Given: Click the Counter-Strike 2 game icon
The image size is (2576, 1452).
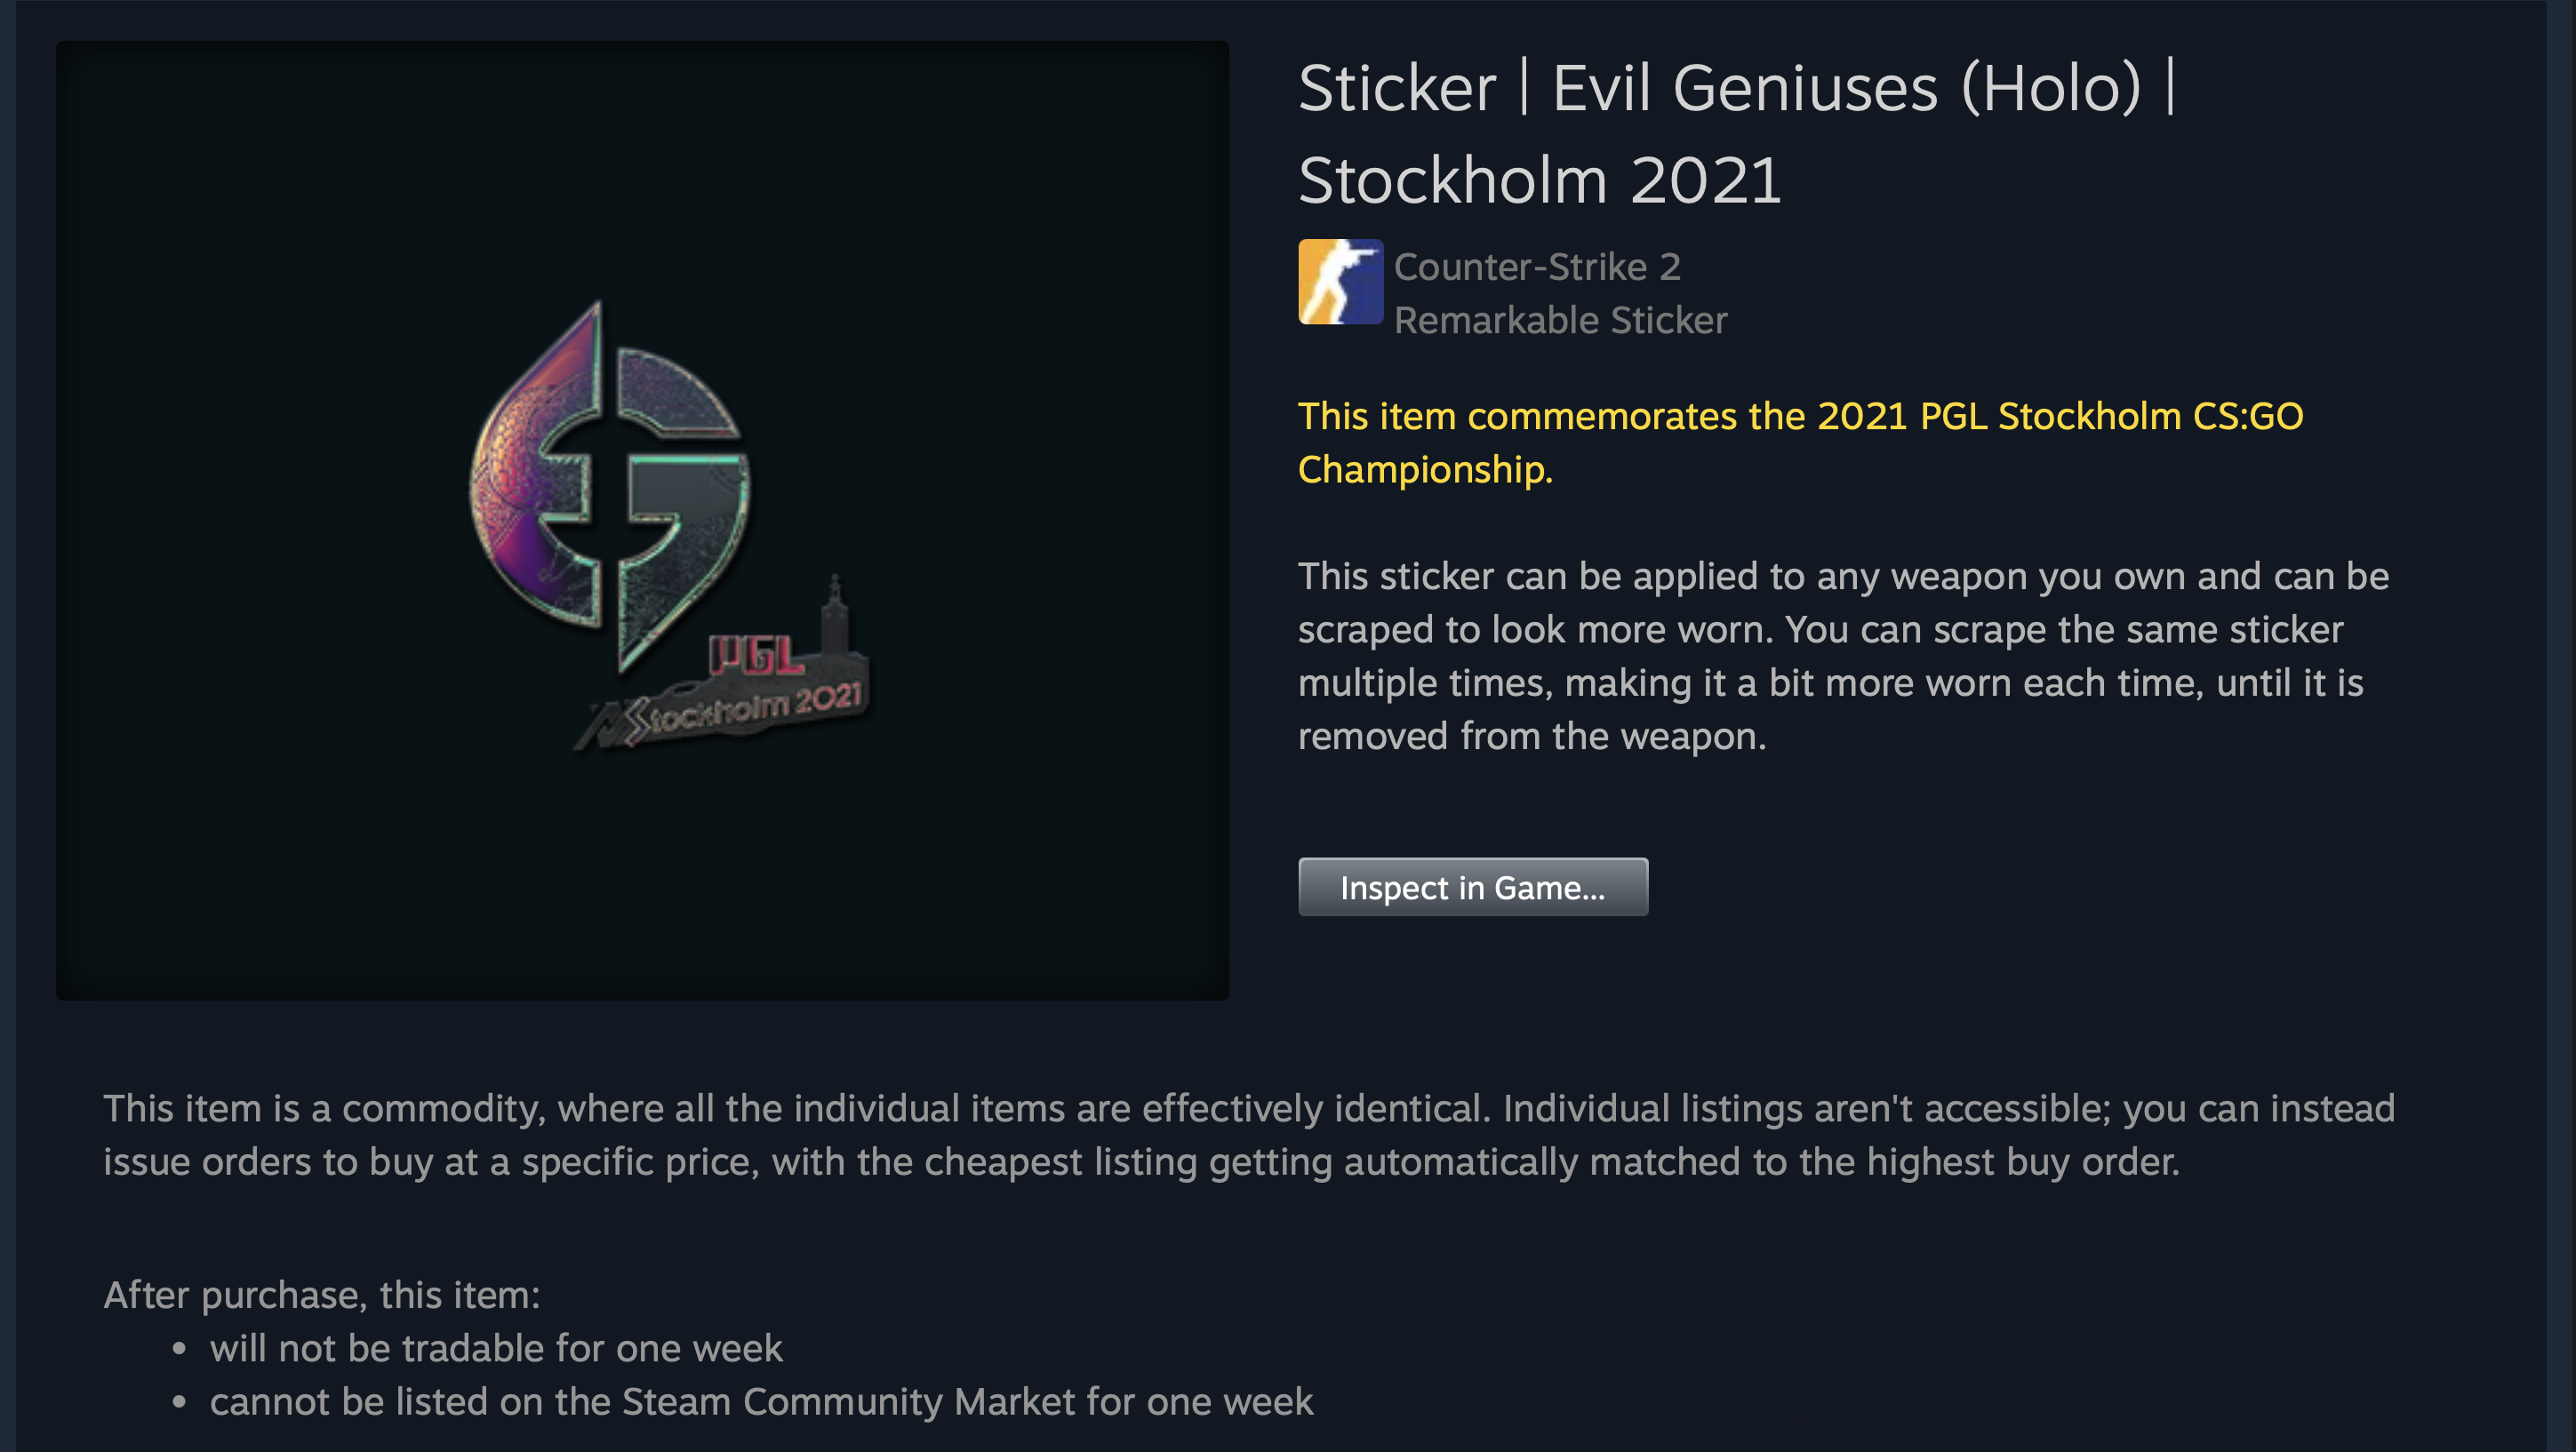Looking at the screenshot, I should [1340, 282].
